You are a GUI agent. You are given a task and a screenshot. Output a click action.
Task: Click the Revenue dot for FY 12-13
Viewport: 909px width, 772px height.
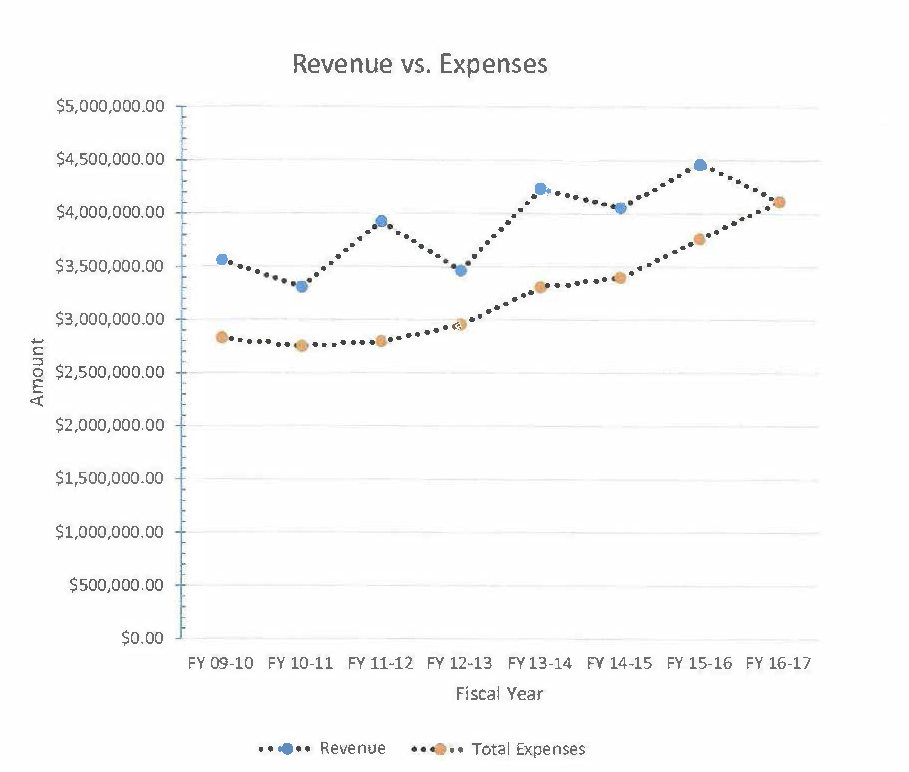461,270
